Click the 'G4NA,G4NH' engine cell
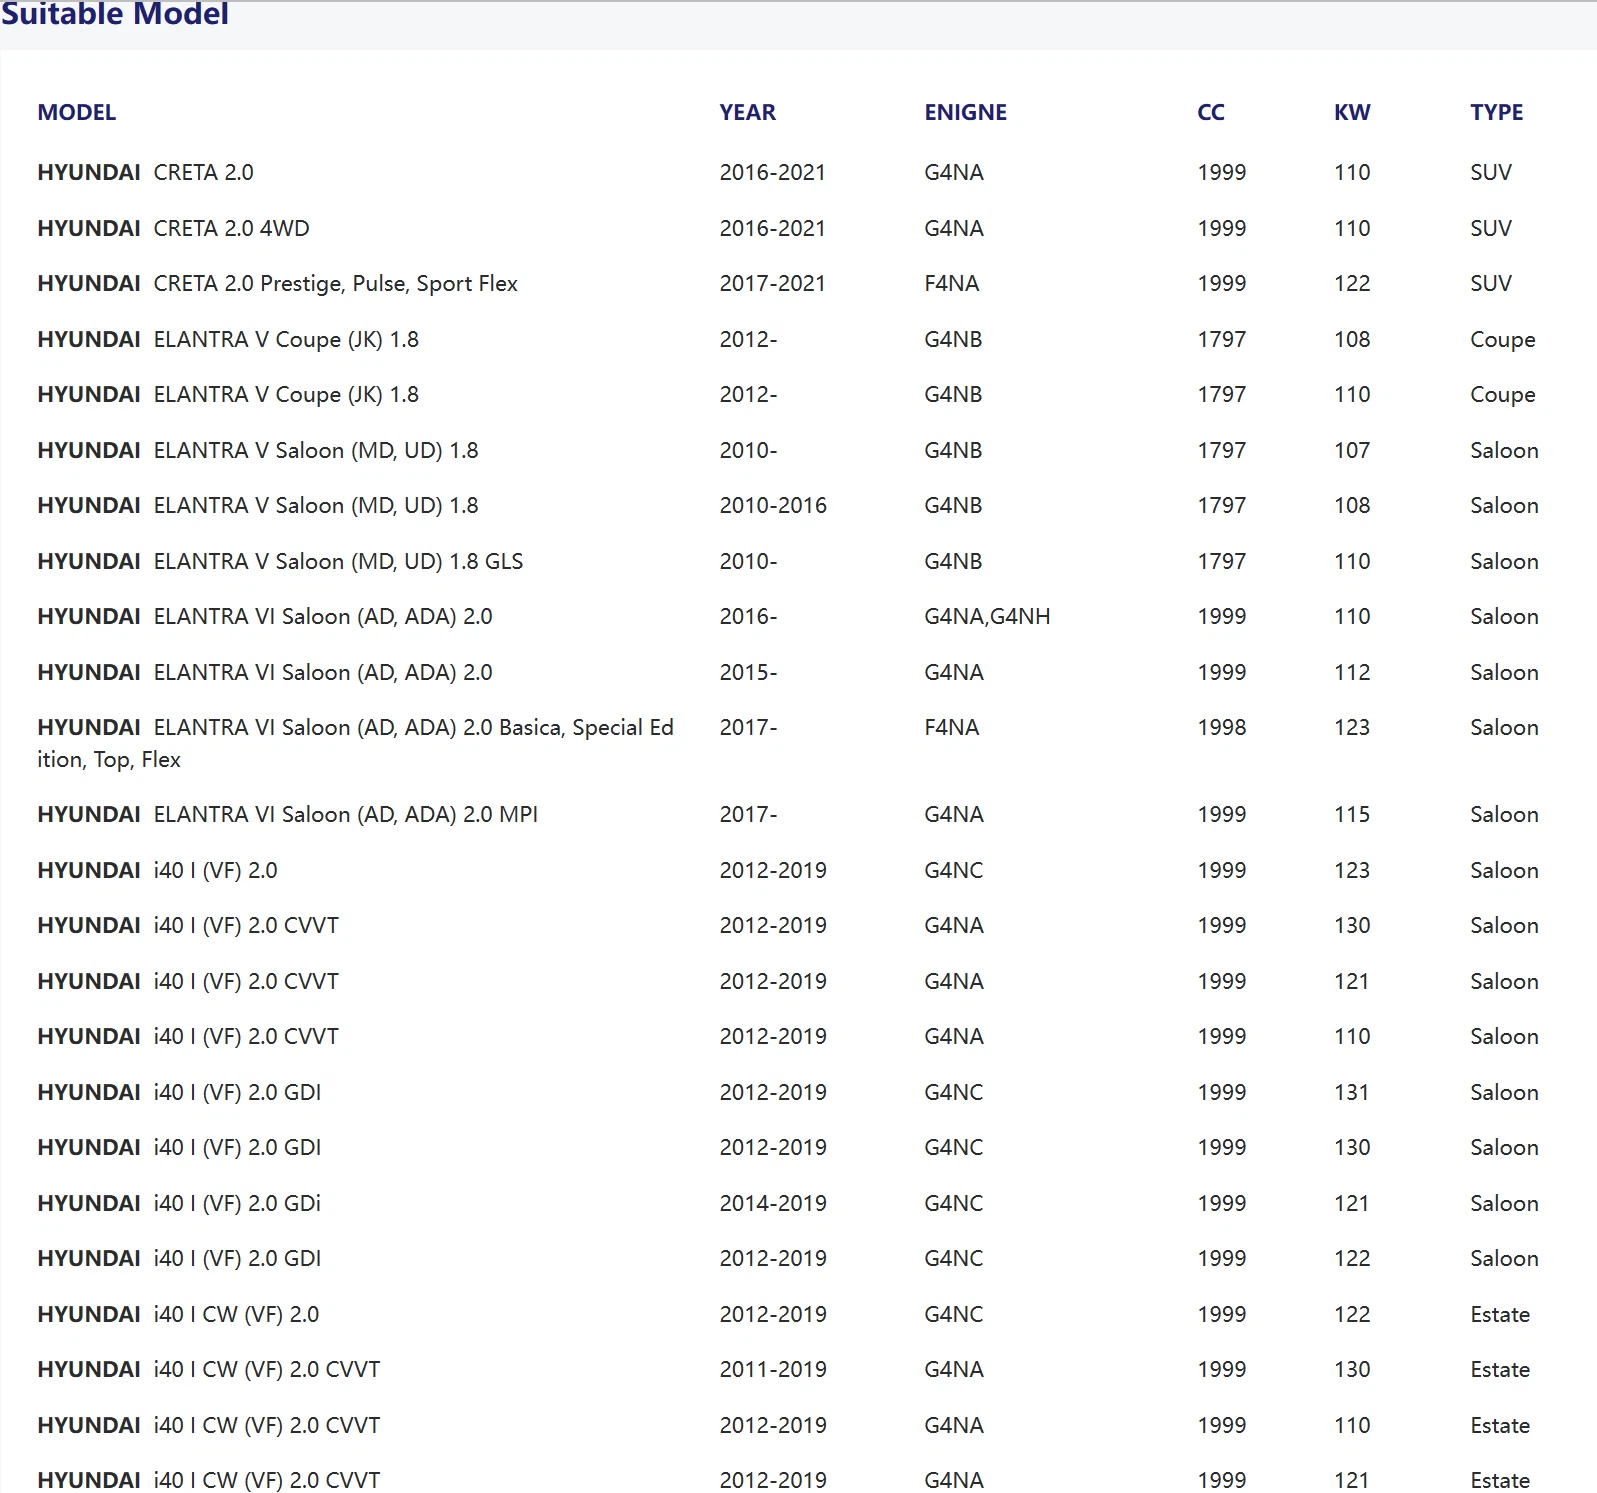This screenshot has width=1597, height=1493. tap(987, 617)
